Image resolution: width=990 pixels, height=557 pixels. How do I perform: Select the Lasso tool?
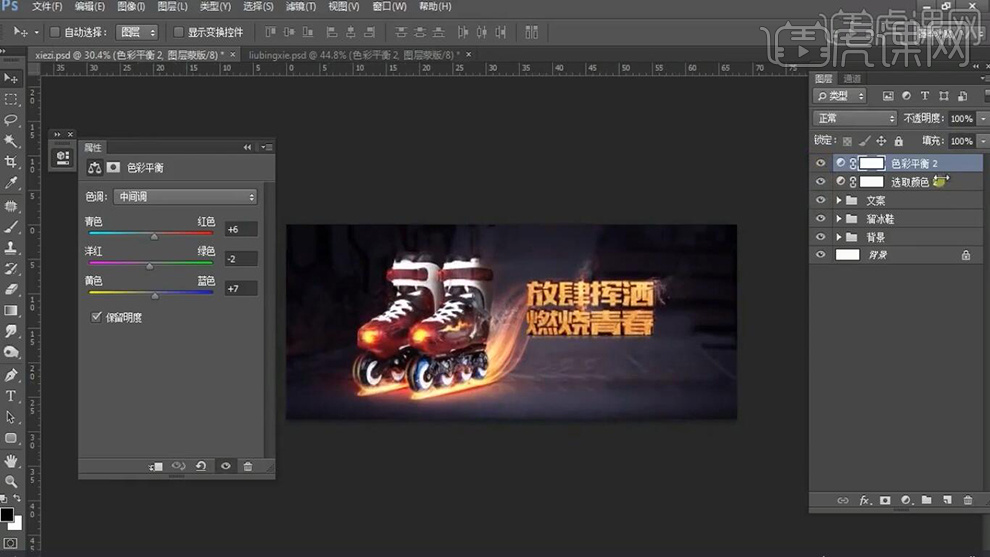(x=11, y=119)
